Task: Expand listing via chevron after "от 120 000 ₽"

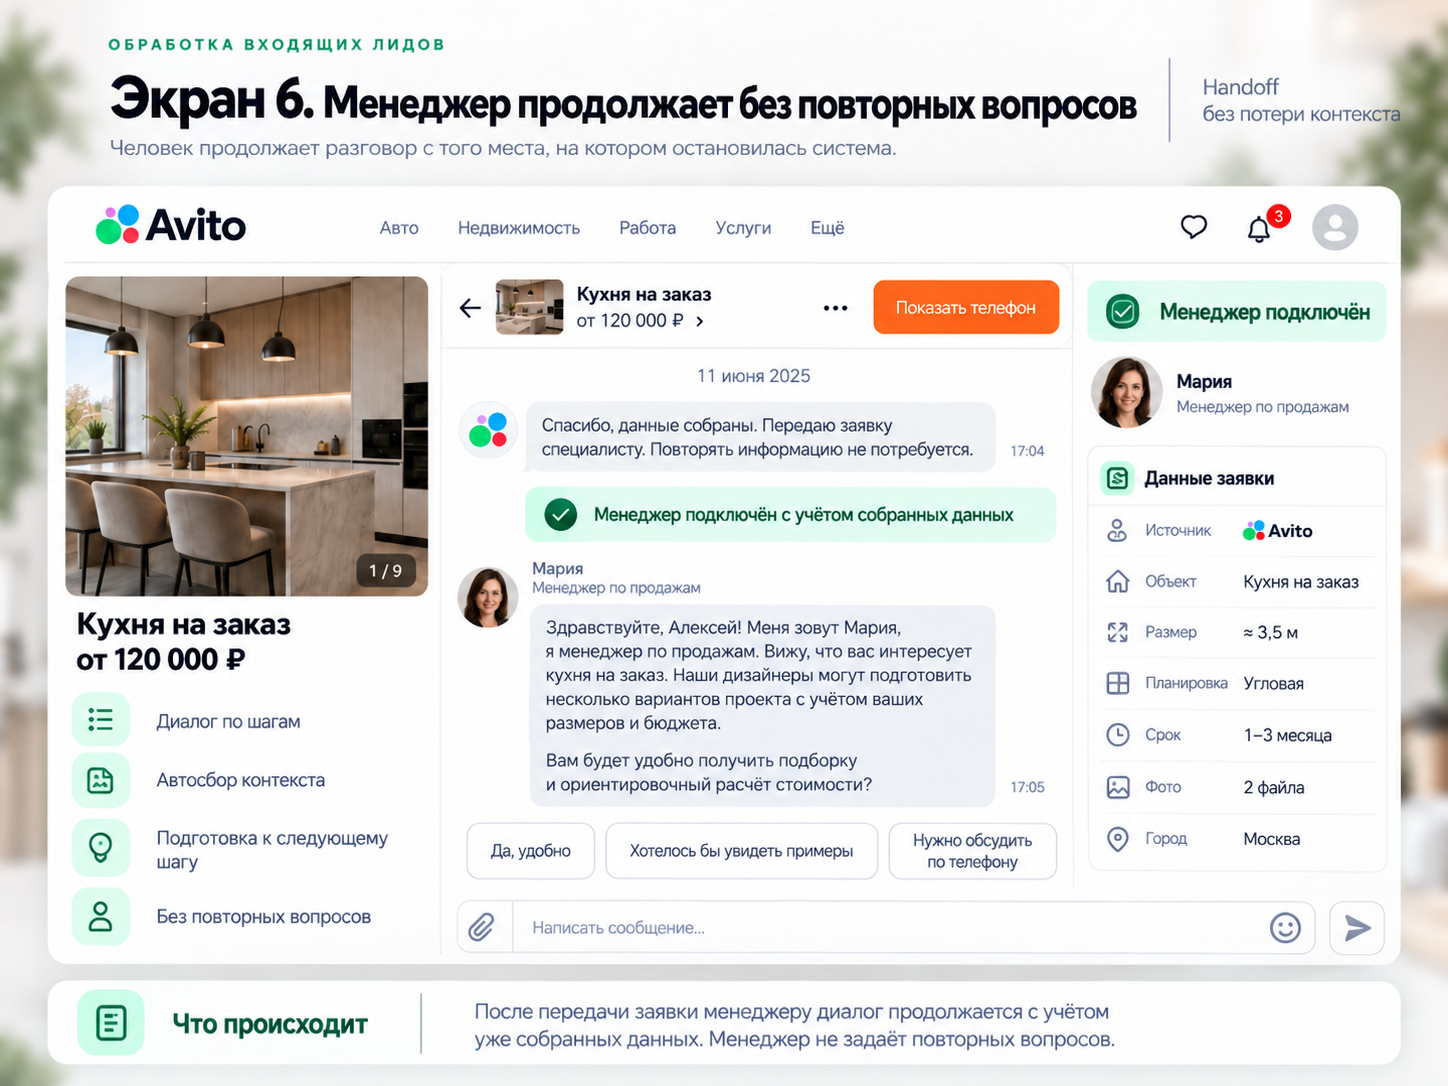Action: pyautogui.click(x=700, y=321)
